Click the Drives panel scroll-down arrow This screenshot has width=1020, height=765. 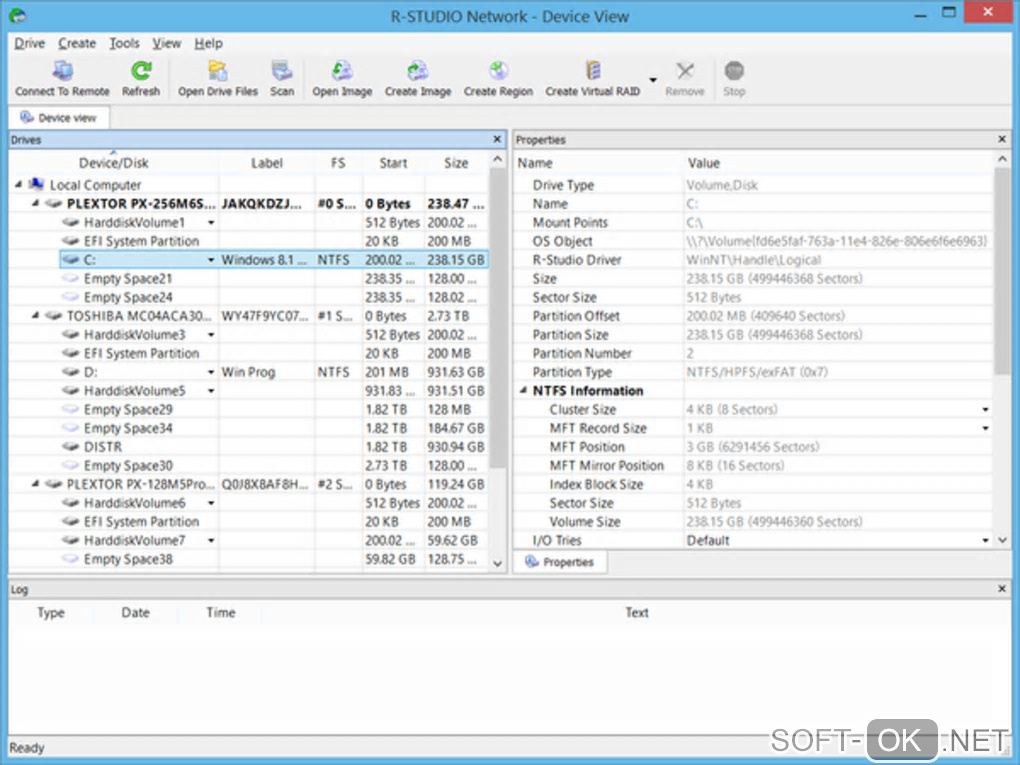click(x=498, y=564)
